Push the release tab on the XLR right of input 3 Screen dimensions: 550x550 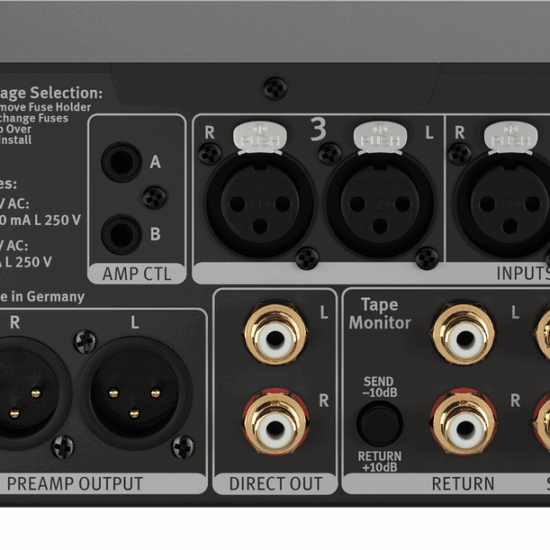[x=511, y=137]
